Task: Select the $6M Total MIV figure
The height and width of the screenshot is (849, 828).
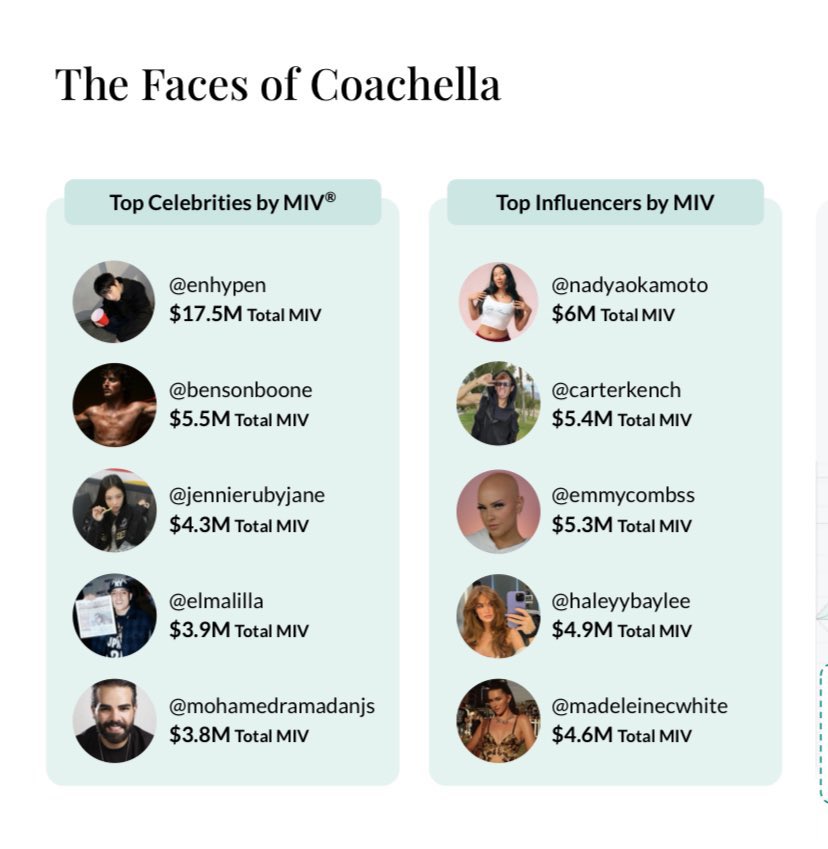Action: pyautogui.click(x=613, y=314)
